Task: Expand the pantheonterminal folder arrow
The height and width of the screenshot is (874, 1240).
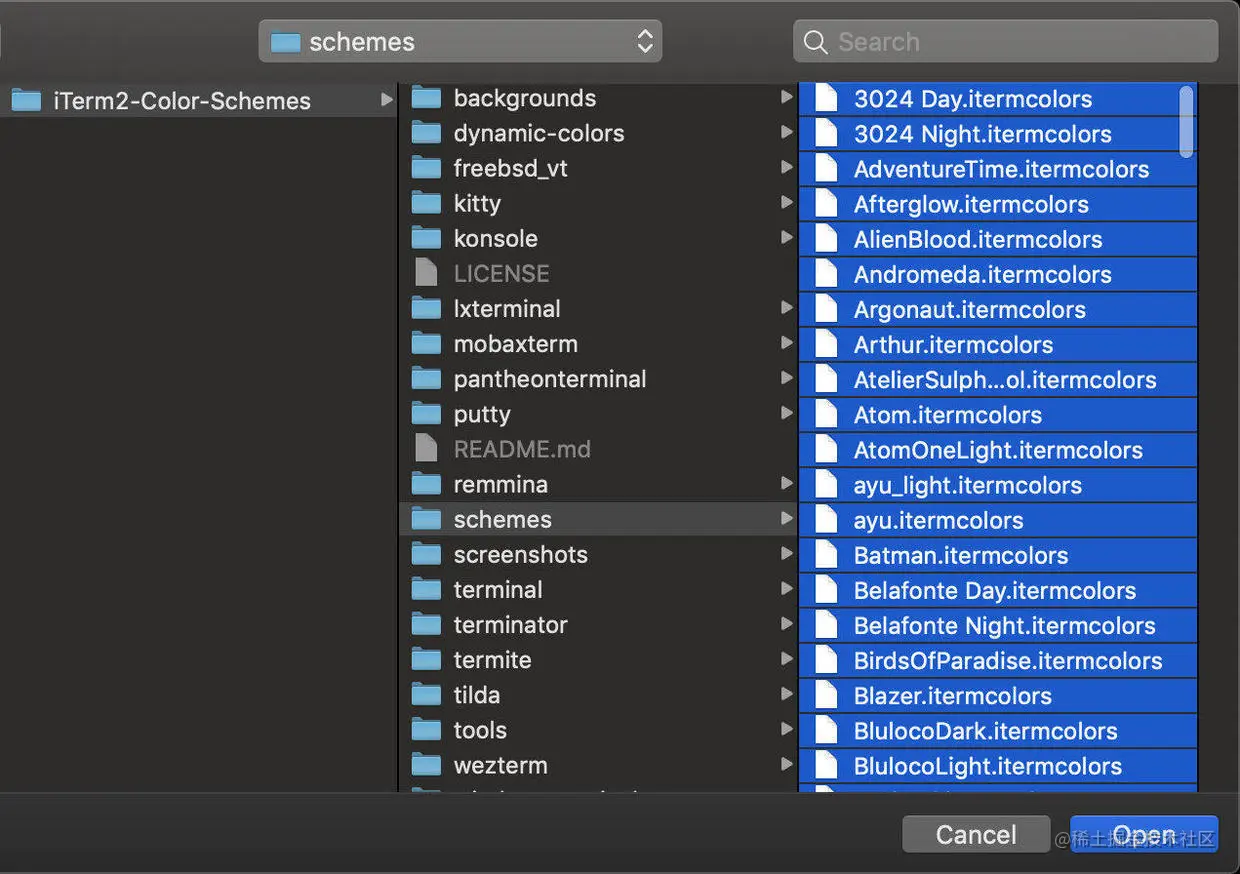Action: click(x=787, y=378)
